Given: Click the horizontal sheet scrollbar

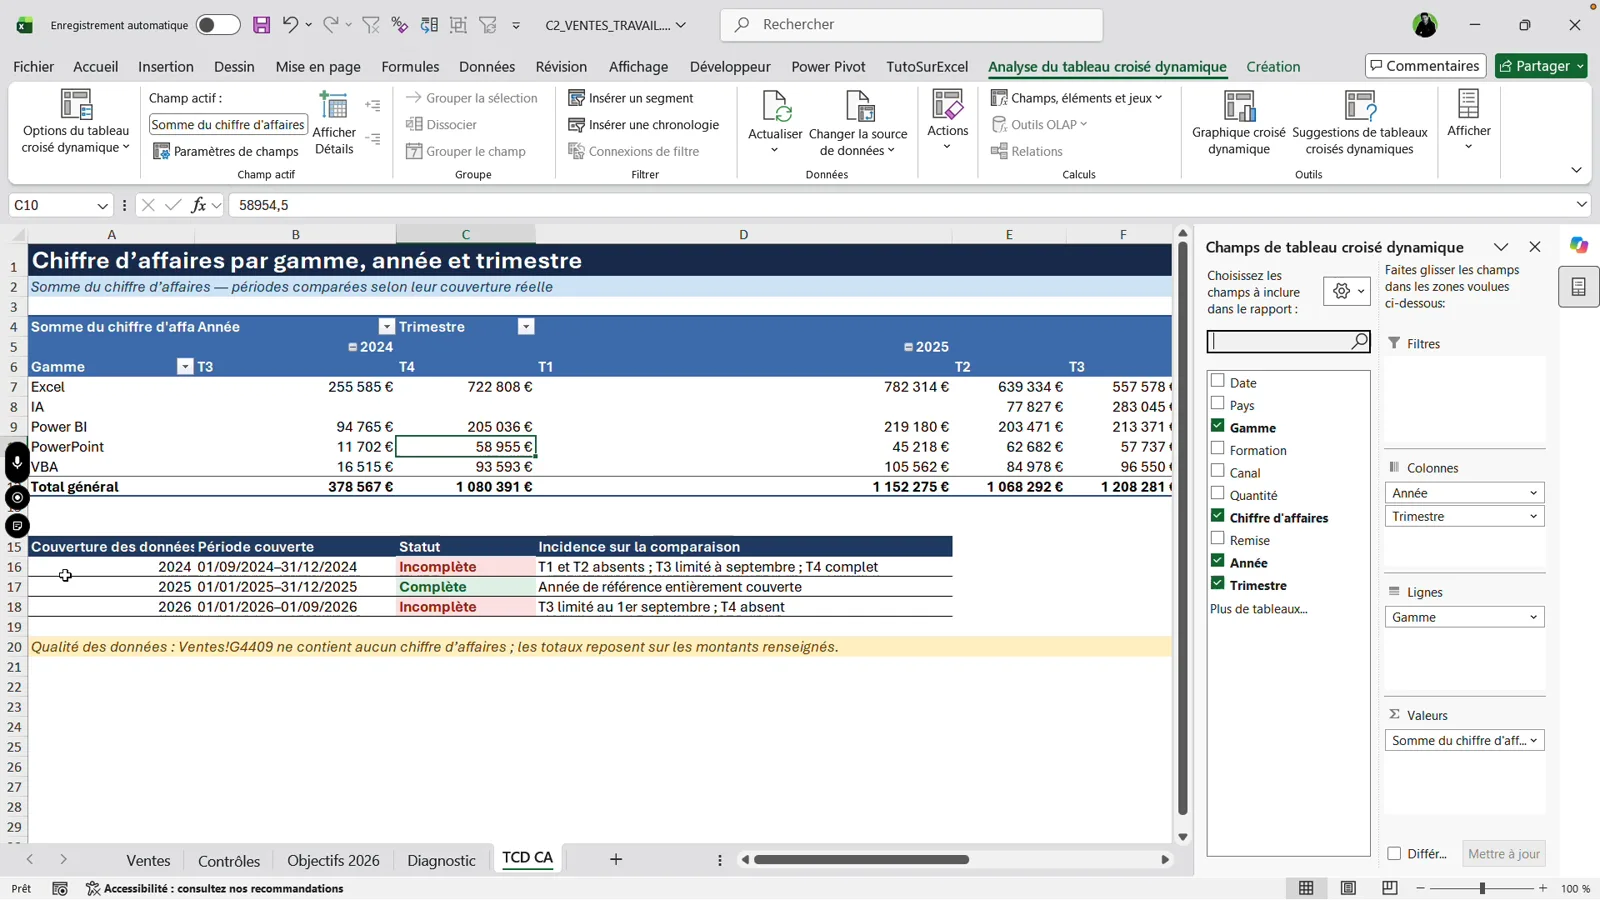Looking at the screenshot, I should 861,859.
